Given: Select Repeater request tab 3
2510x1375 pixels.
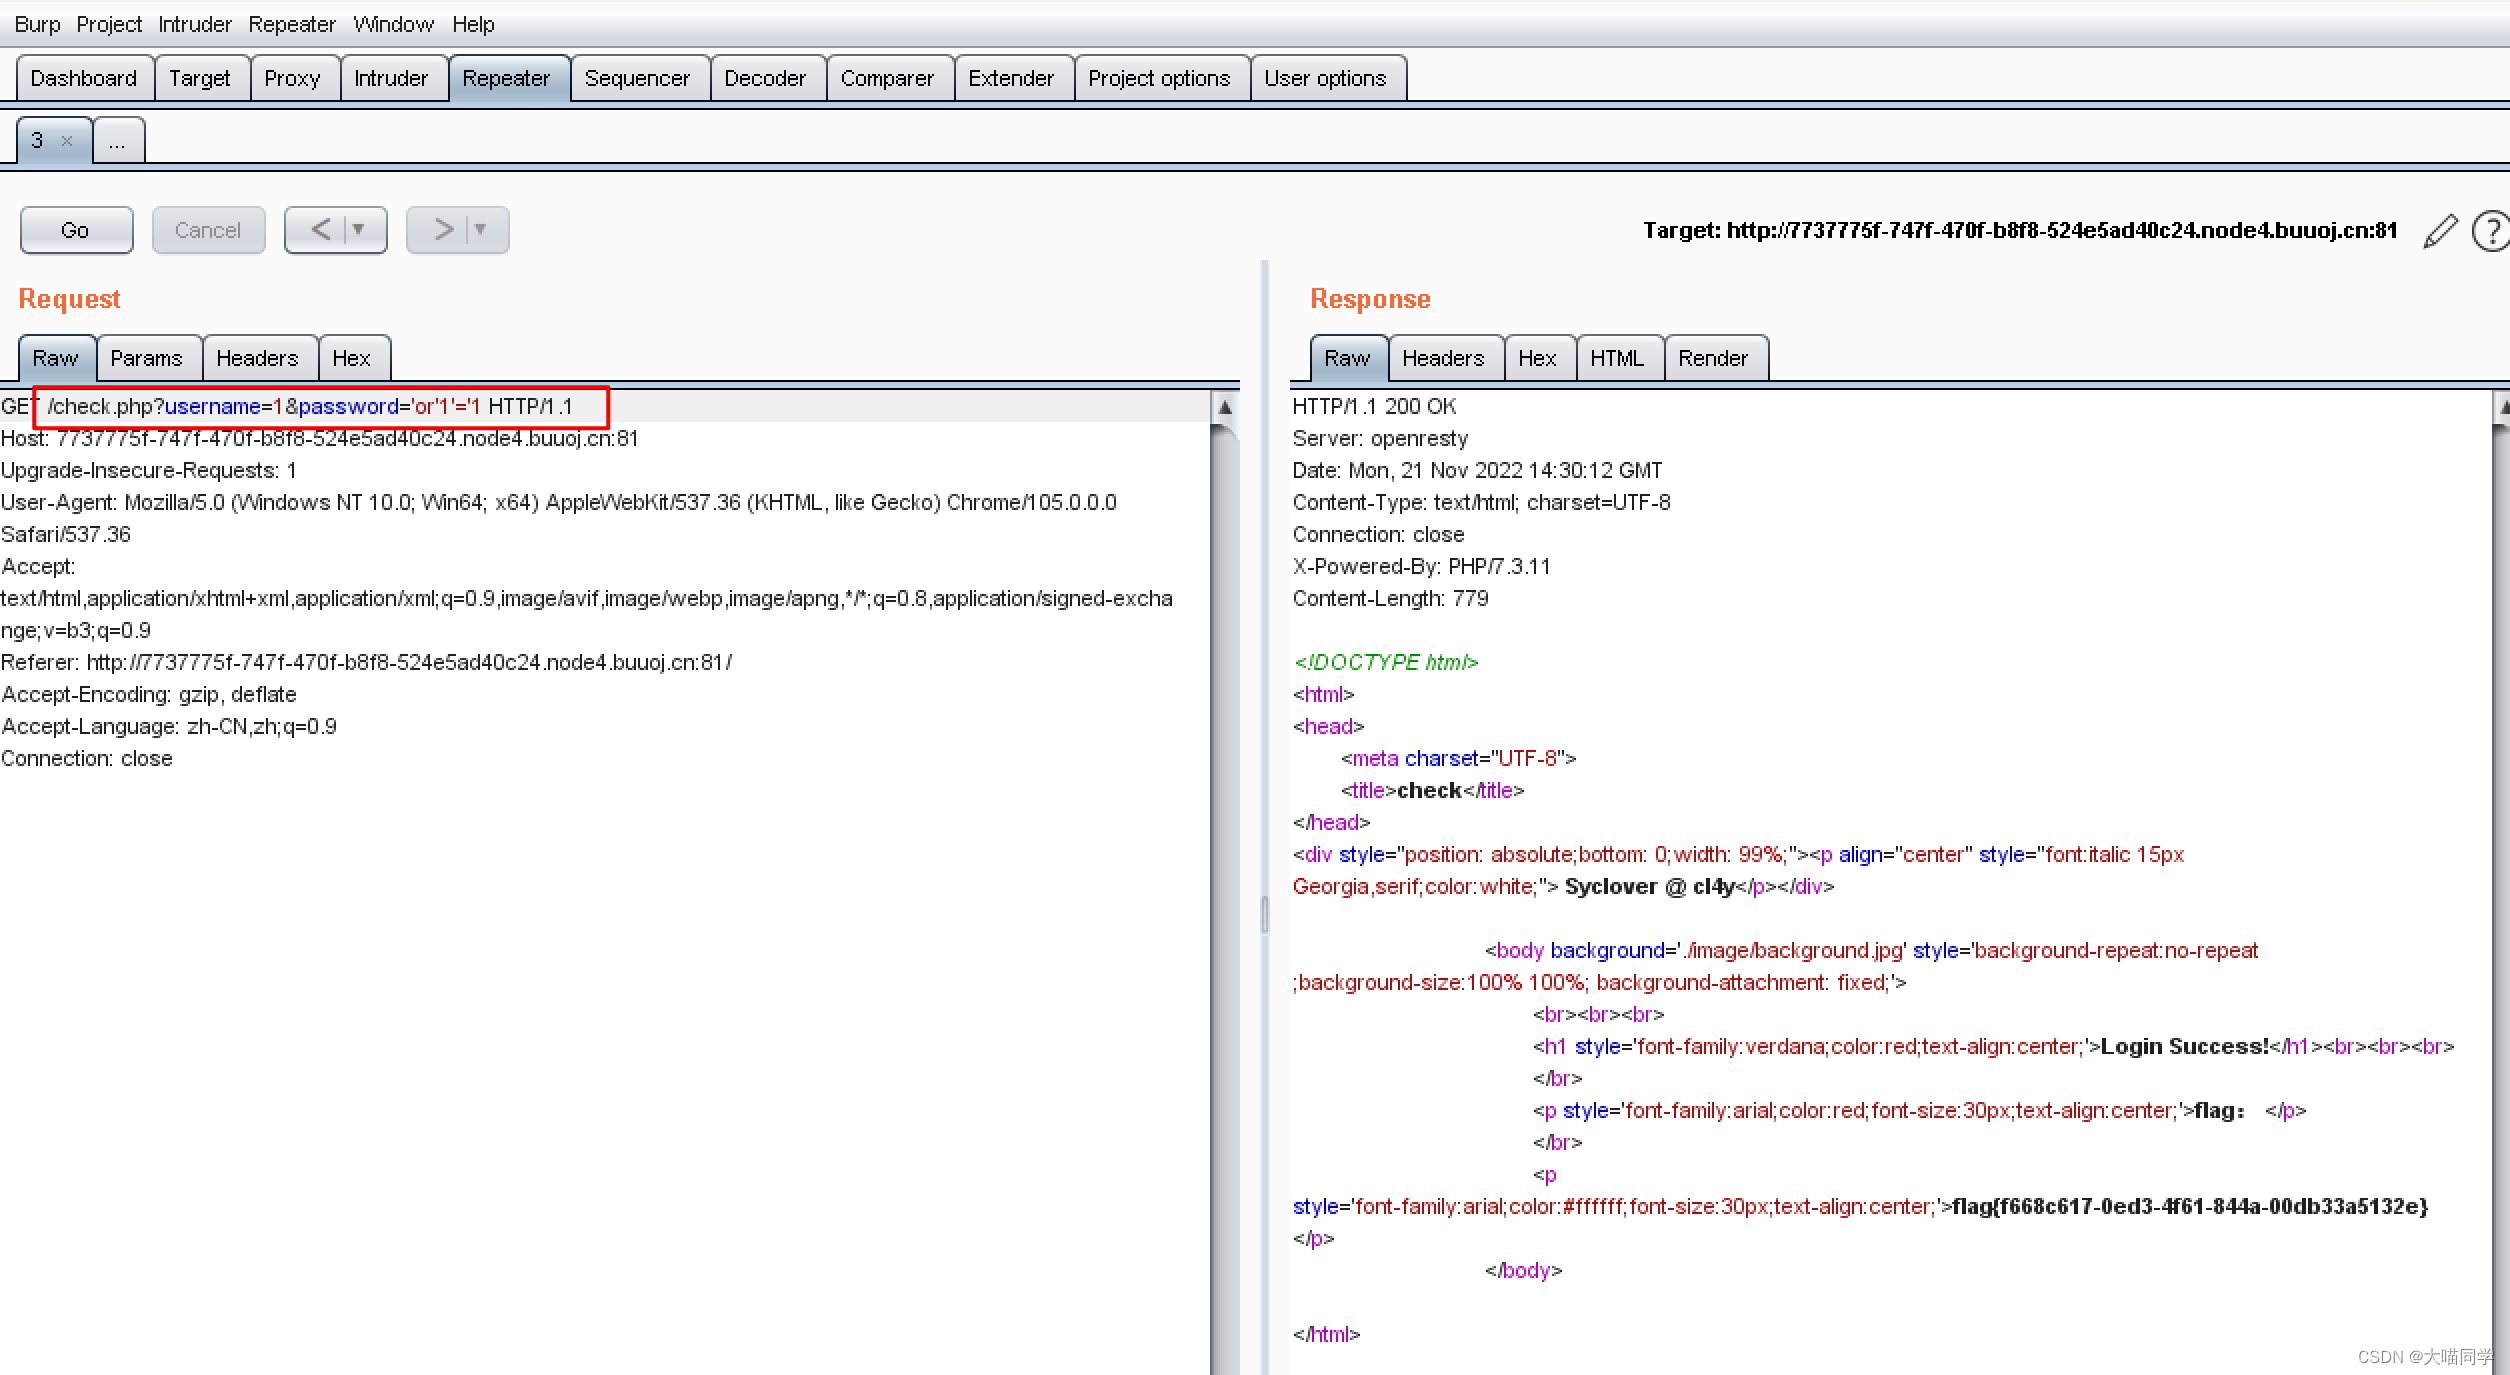Looking at the screenshot, I should click(38, 140).
